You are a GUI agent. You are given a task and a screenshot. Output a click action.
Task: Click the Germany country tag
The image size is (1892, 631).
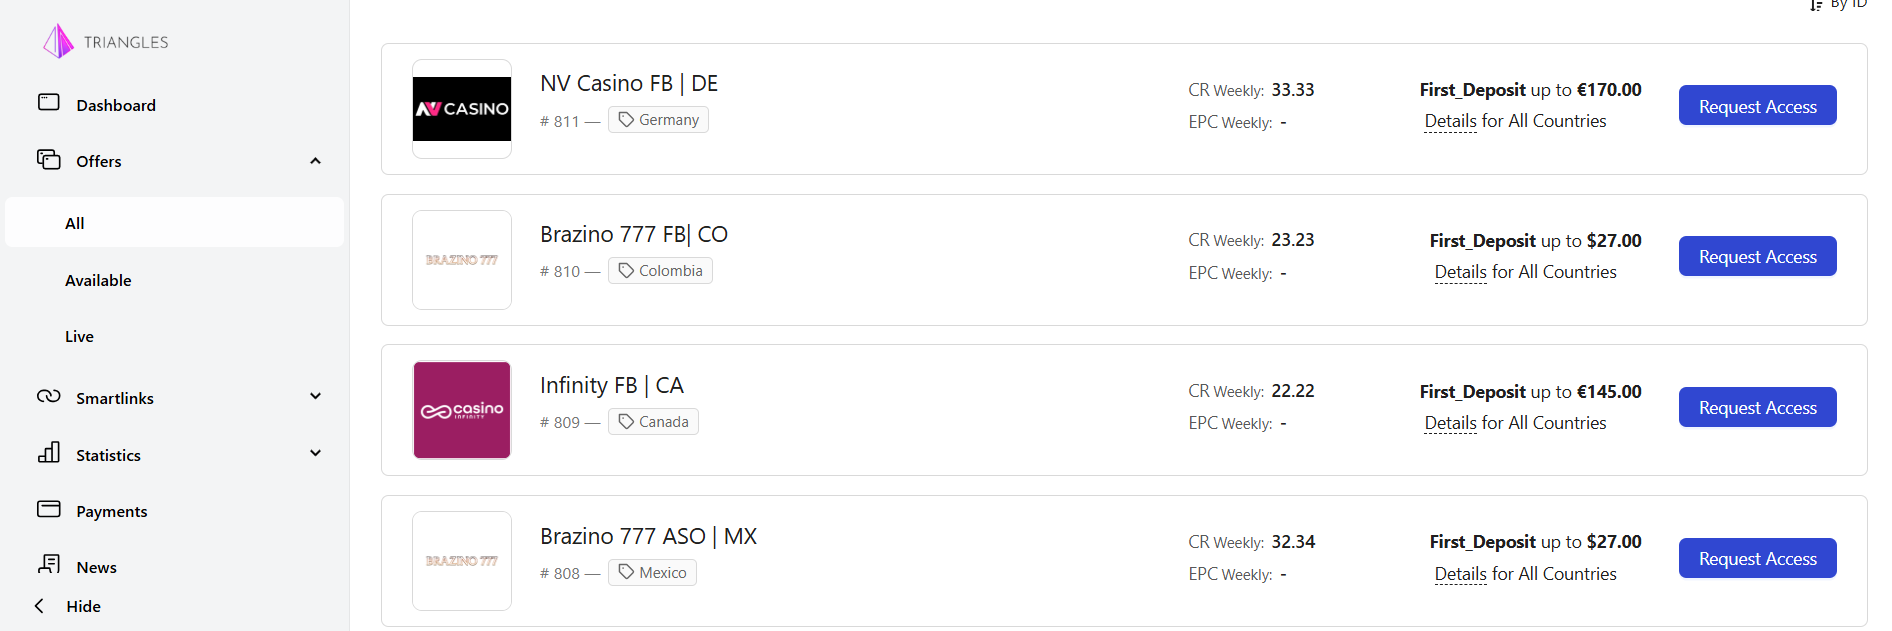point(658,120)
